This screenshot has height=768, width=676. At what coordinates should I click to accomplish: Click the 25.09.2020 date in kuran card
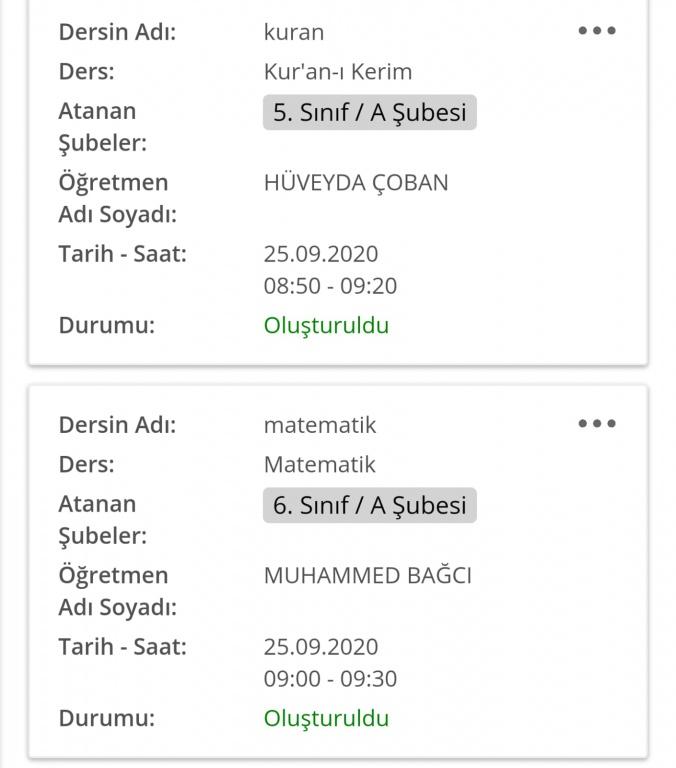point(320,254)
